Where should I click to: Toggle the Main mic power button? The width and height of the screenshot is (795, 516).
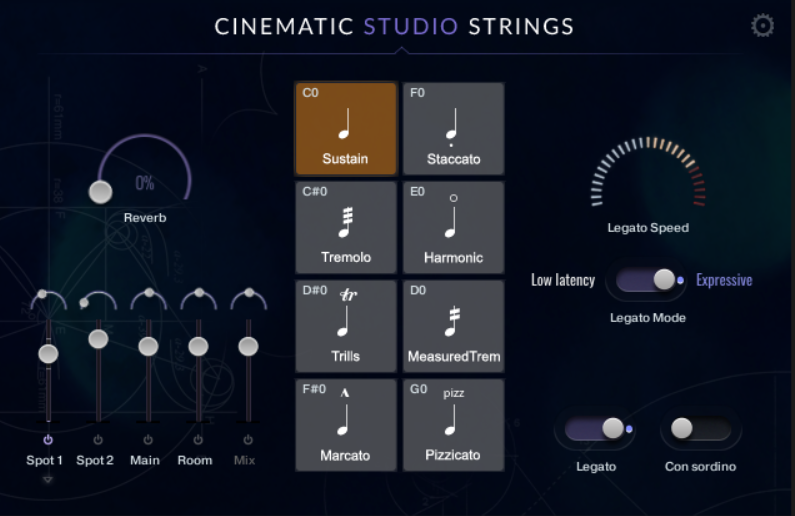click(148, 439)
